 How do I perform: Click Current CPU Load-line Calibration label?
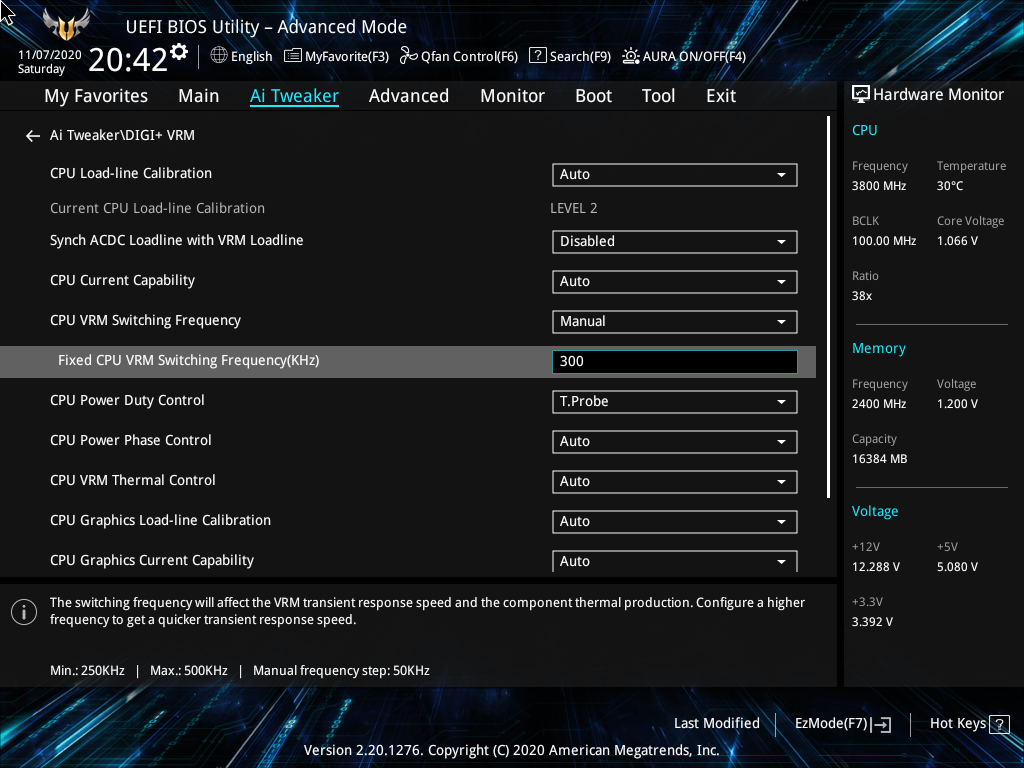coord(157,208)
